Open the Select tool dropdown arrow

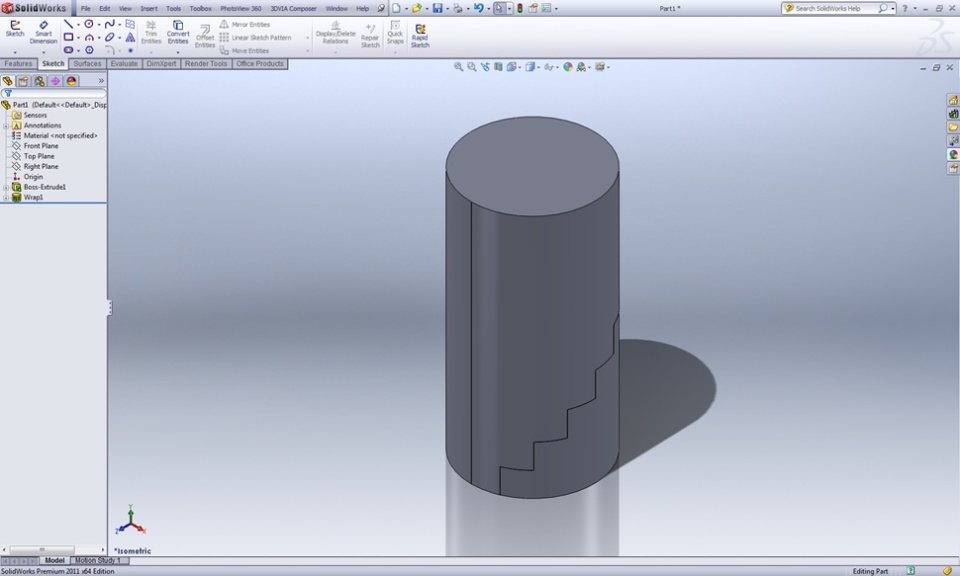pyautogui.click(x=509, y=9)
